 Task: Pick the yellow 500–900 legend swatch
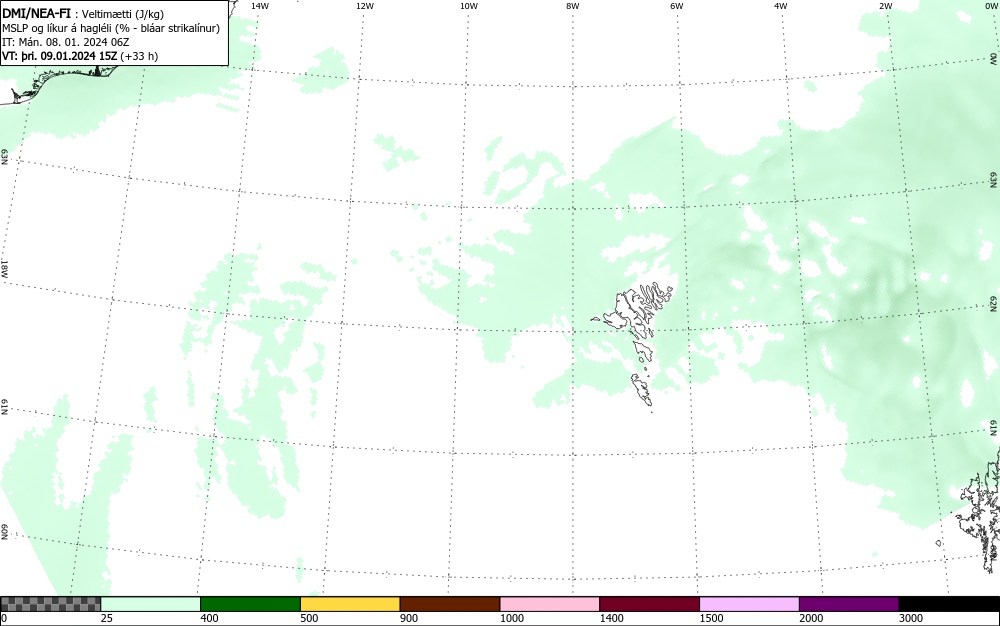[x=350, y=604]
